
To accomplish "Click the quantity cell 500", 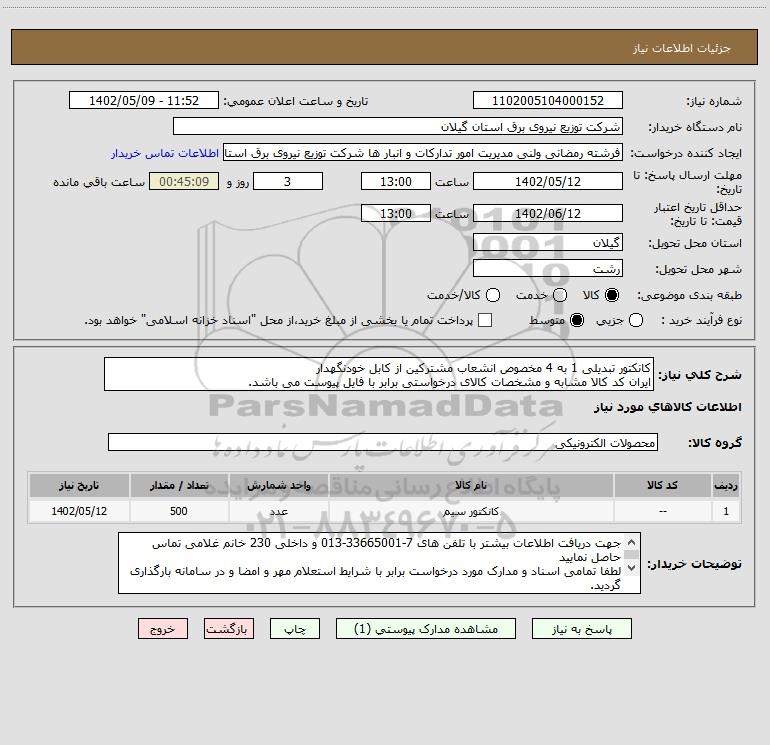I will tap(179, 511).
